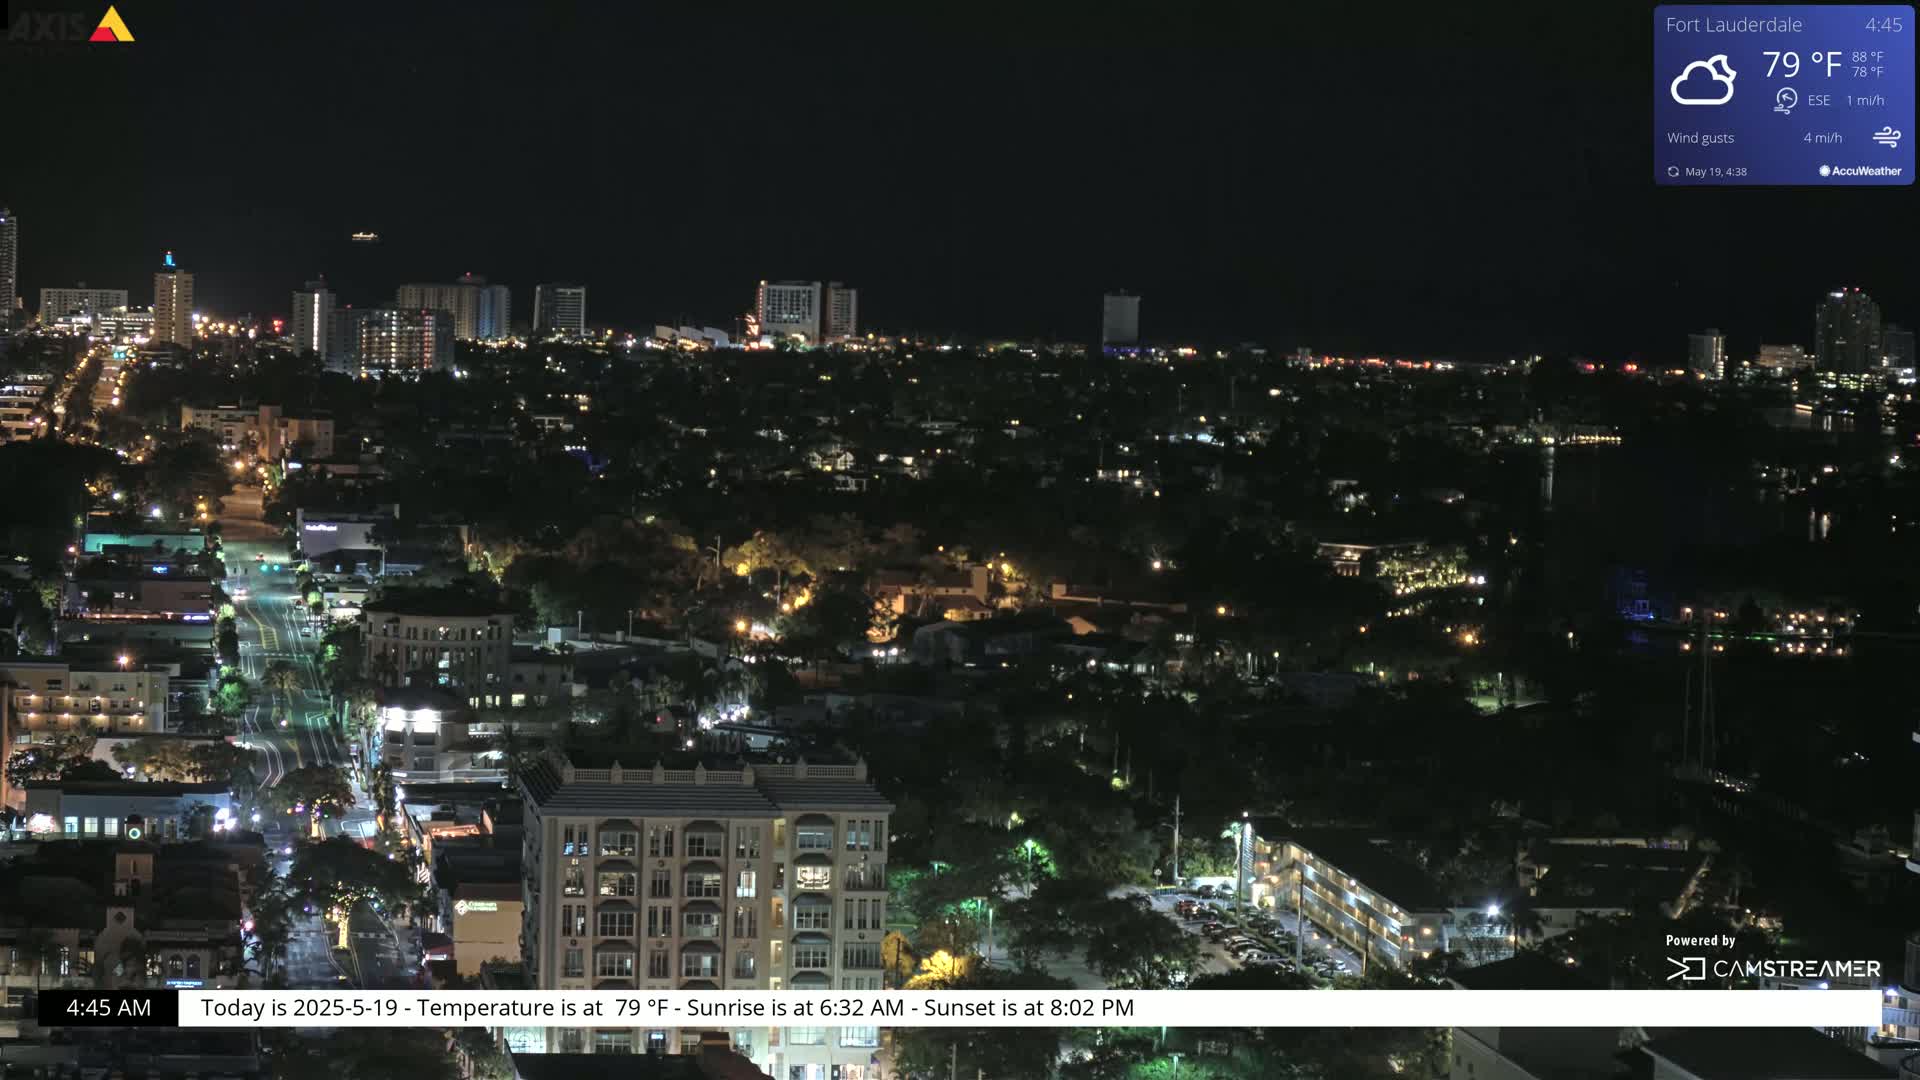Click 'Temperature is at 79 °F' ticker text
Image resolution: width=1920 pixels, height=1080 pixels.
tap(542, 1008)
